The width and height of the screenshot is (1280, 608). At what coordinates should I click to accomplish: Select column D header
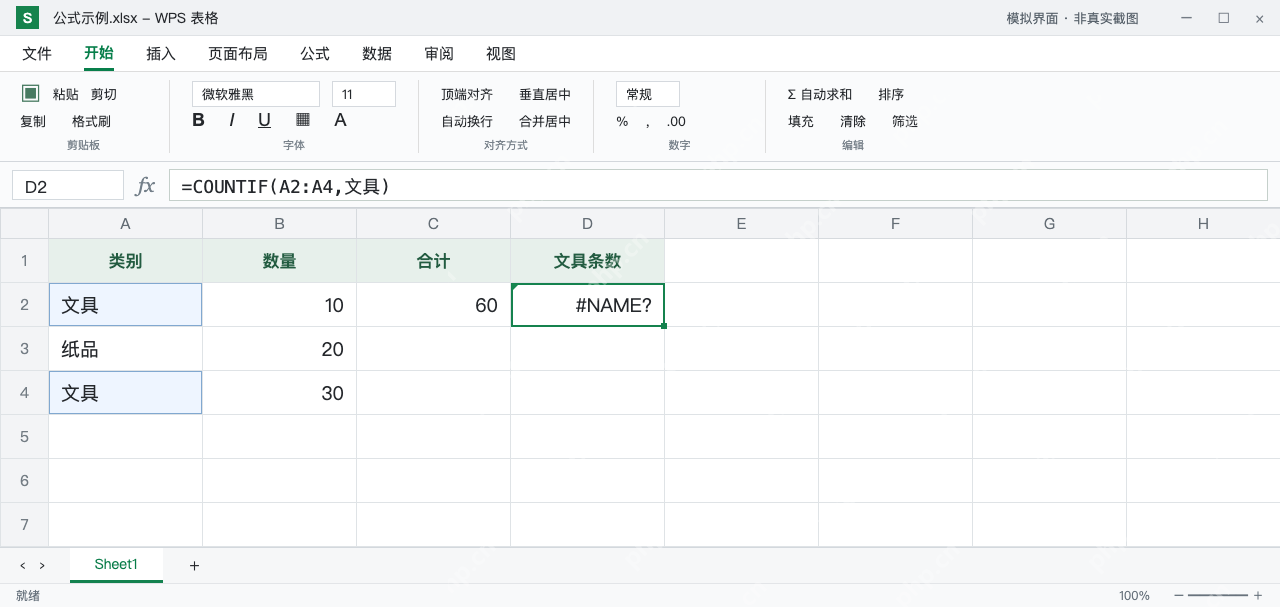coord(588,224)
